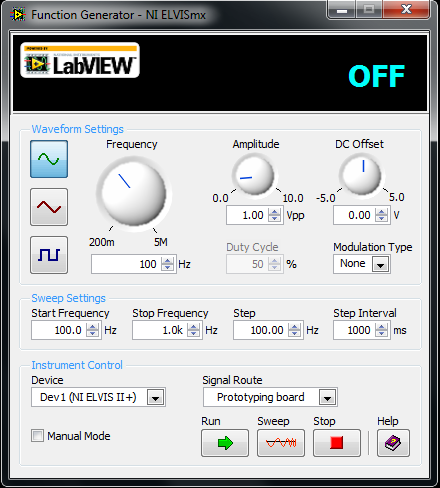Open Help with the book icon
Screen dimensions: 440x488
[x=393, y=443]
